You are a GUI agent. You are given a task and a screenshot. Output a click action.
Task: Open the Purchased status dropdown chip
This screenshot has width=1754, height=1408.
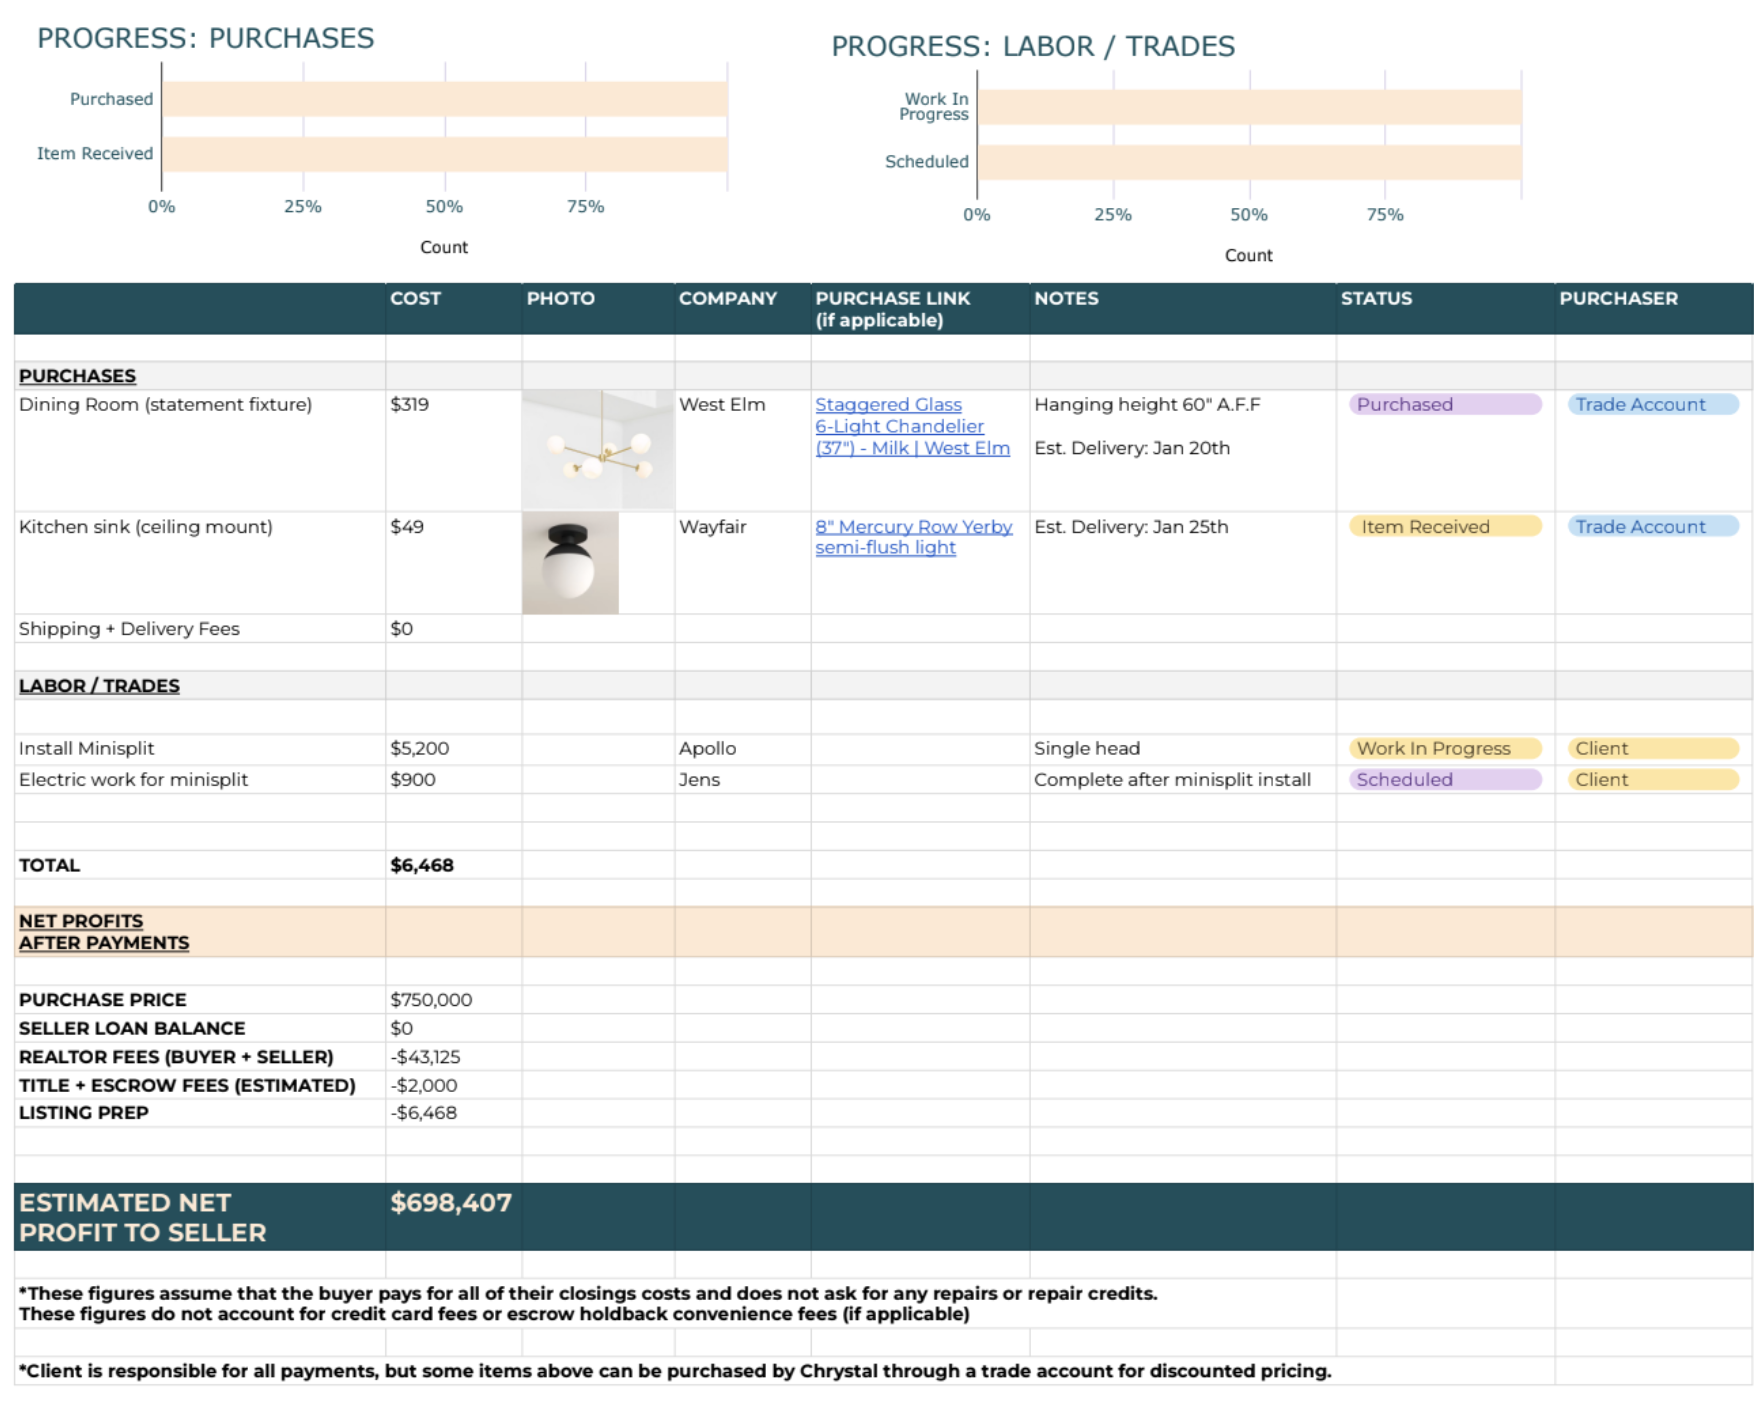pyautogui.click(x=1445, y=404)
